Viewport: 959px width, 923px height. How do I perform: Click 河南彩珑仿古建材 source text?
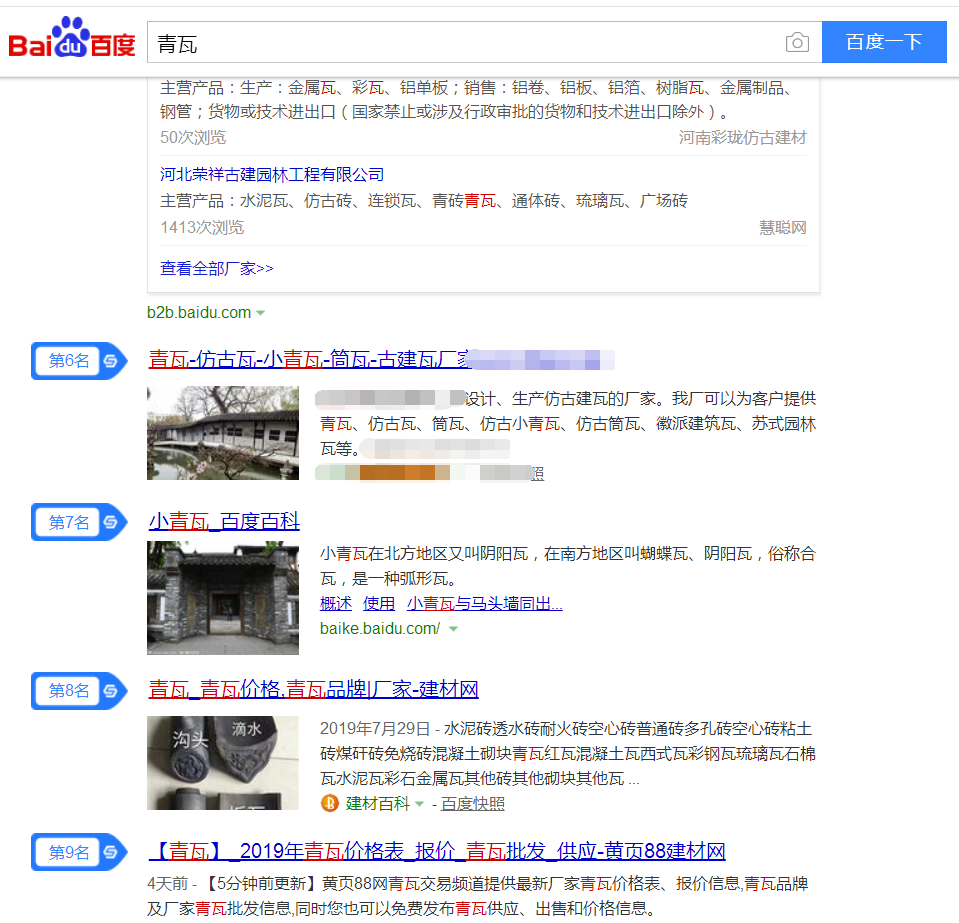[742, 138]
